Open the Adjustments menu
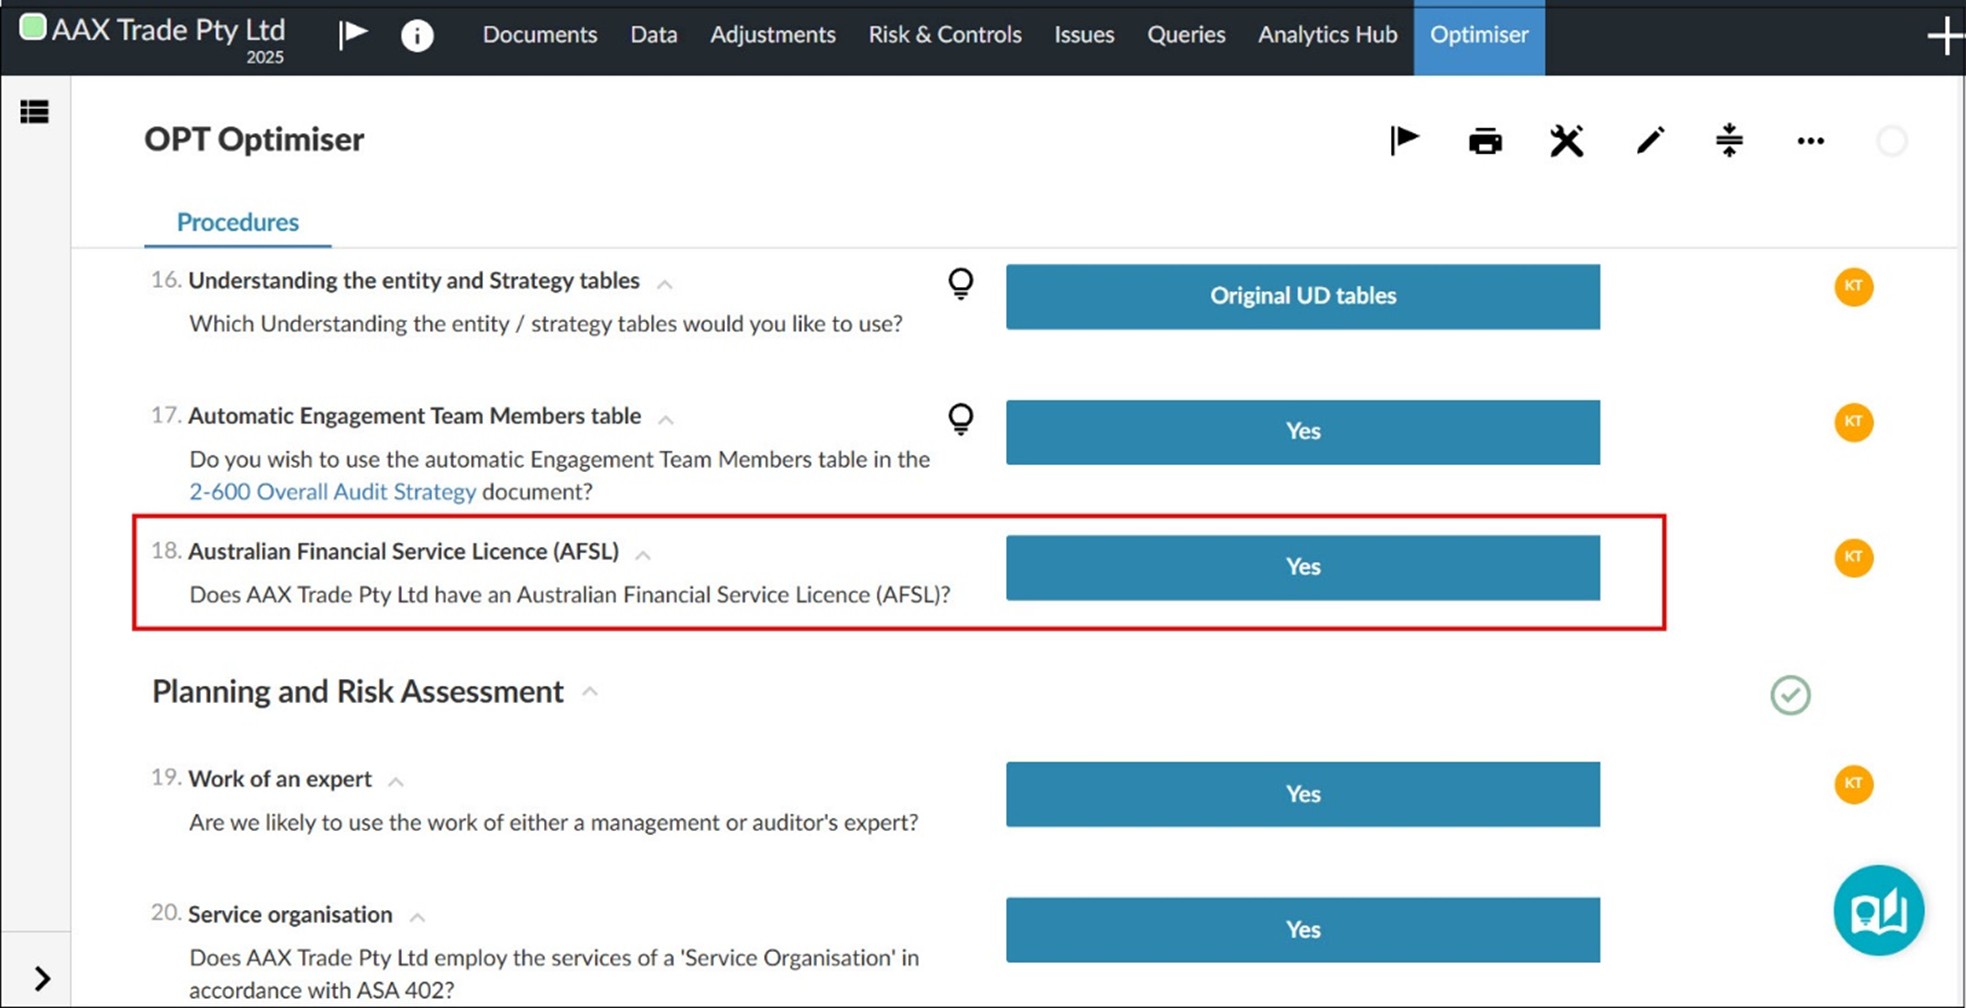Screen dimensions: 1966x1008 tap(773, 35)
